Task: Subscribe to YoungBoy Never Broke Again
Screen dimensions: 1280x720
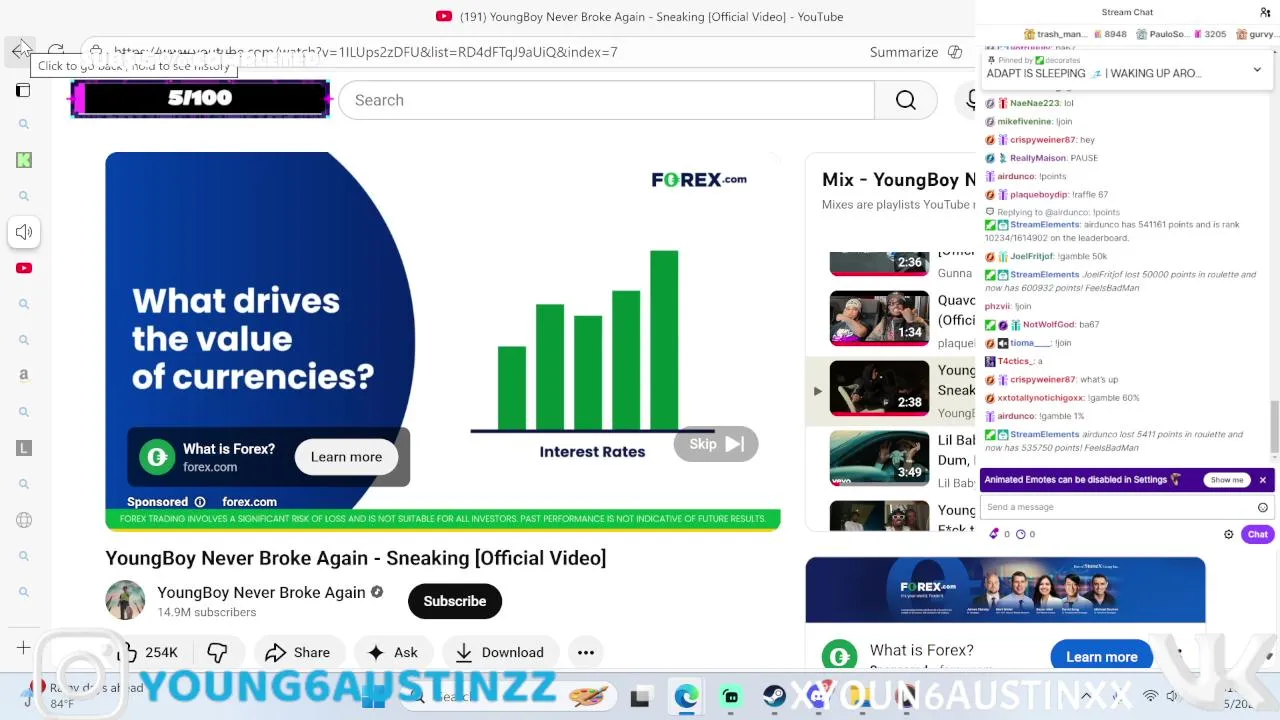Action: tap(455, 601)
